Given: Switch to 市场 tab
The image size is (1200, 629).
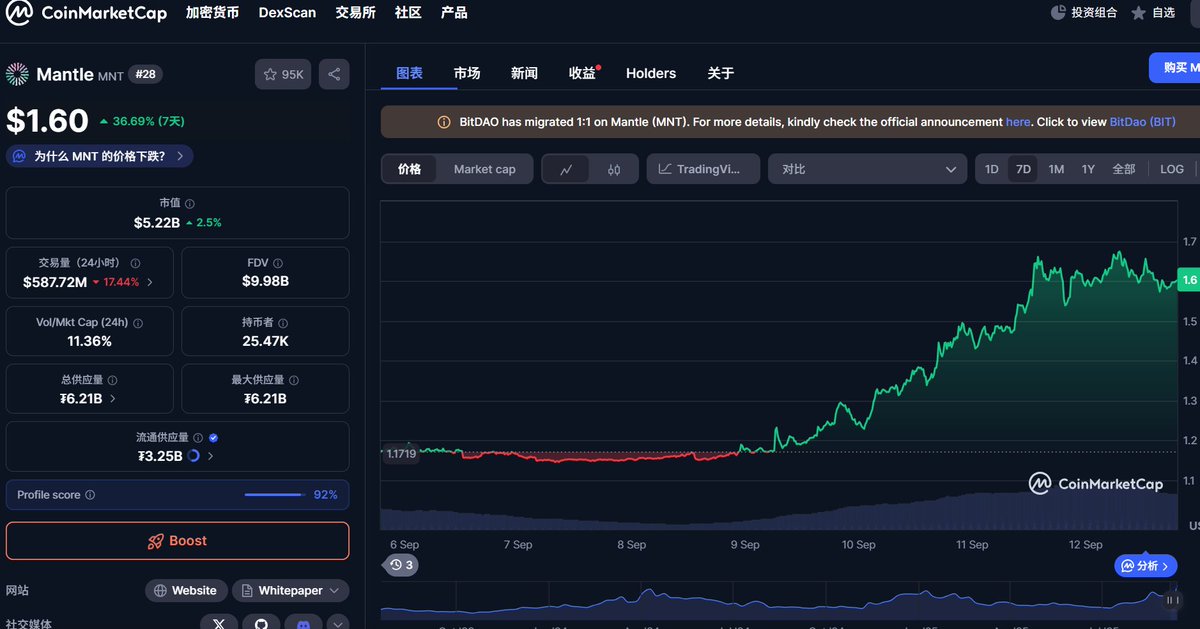Looking at the screenshot, I should click(467, 73).
